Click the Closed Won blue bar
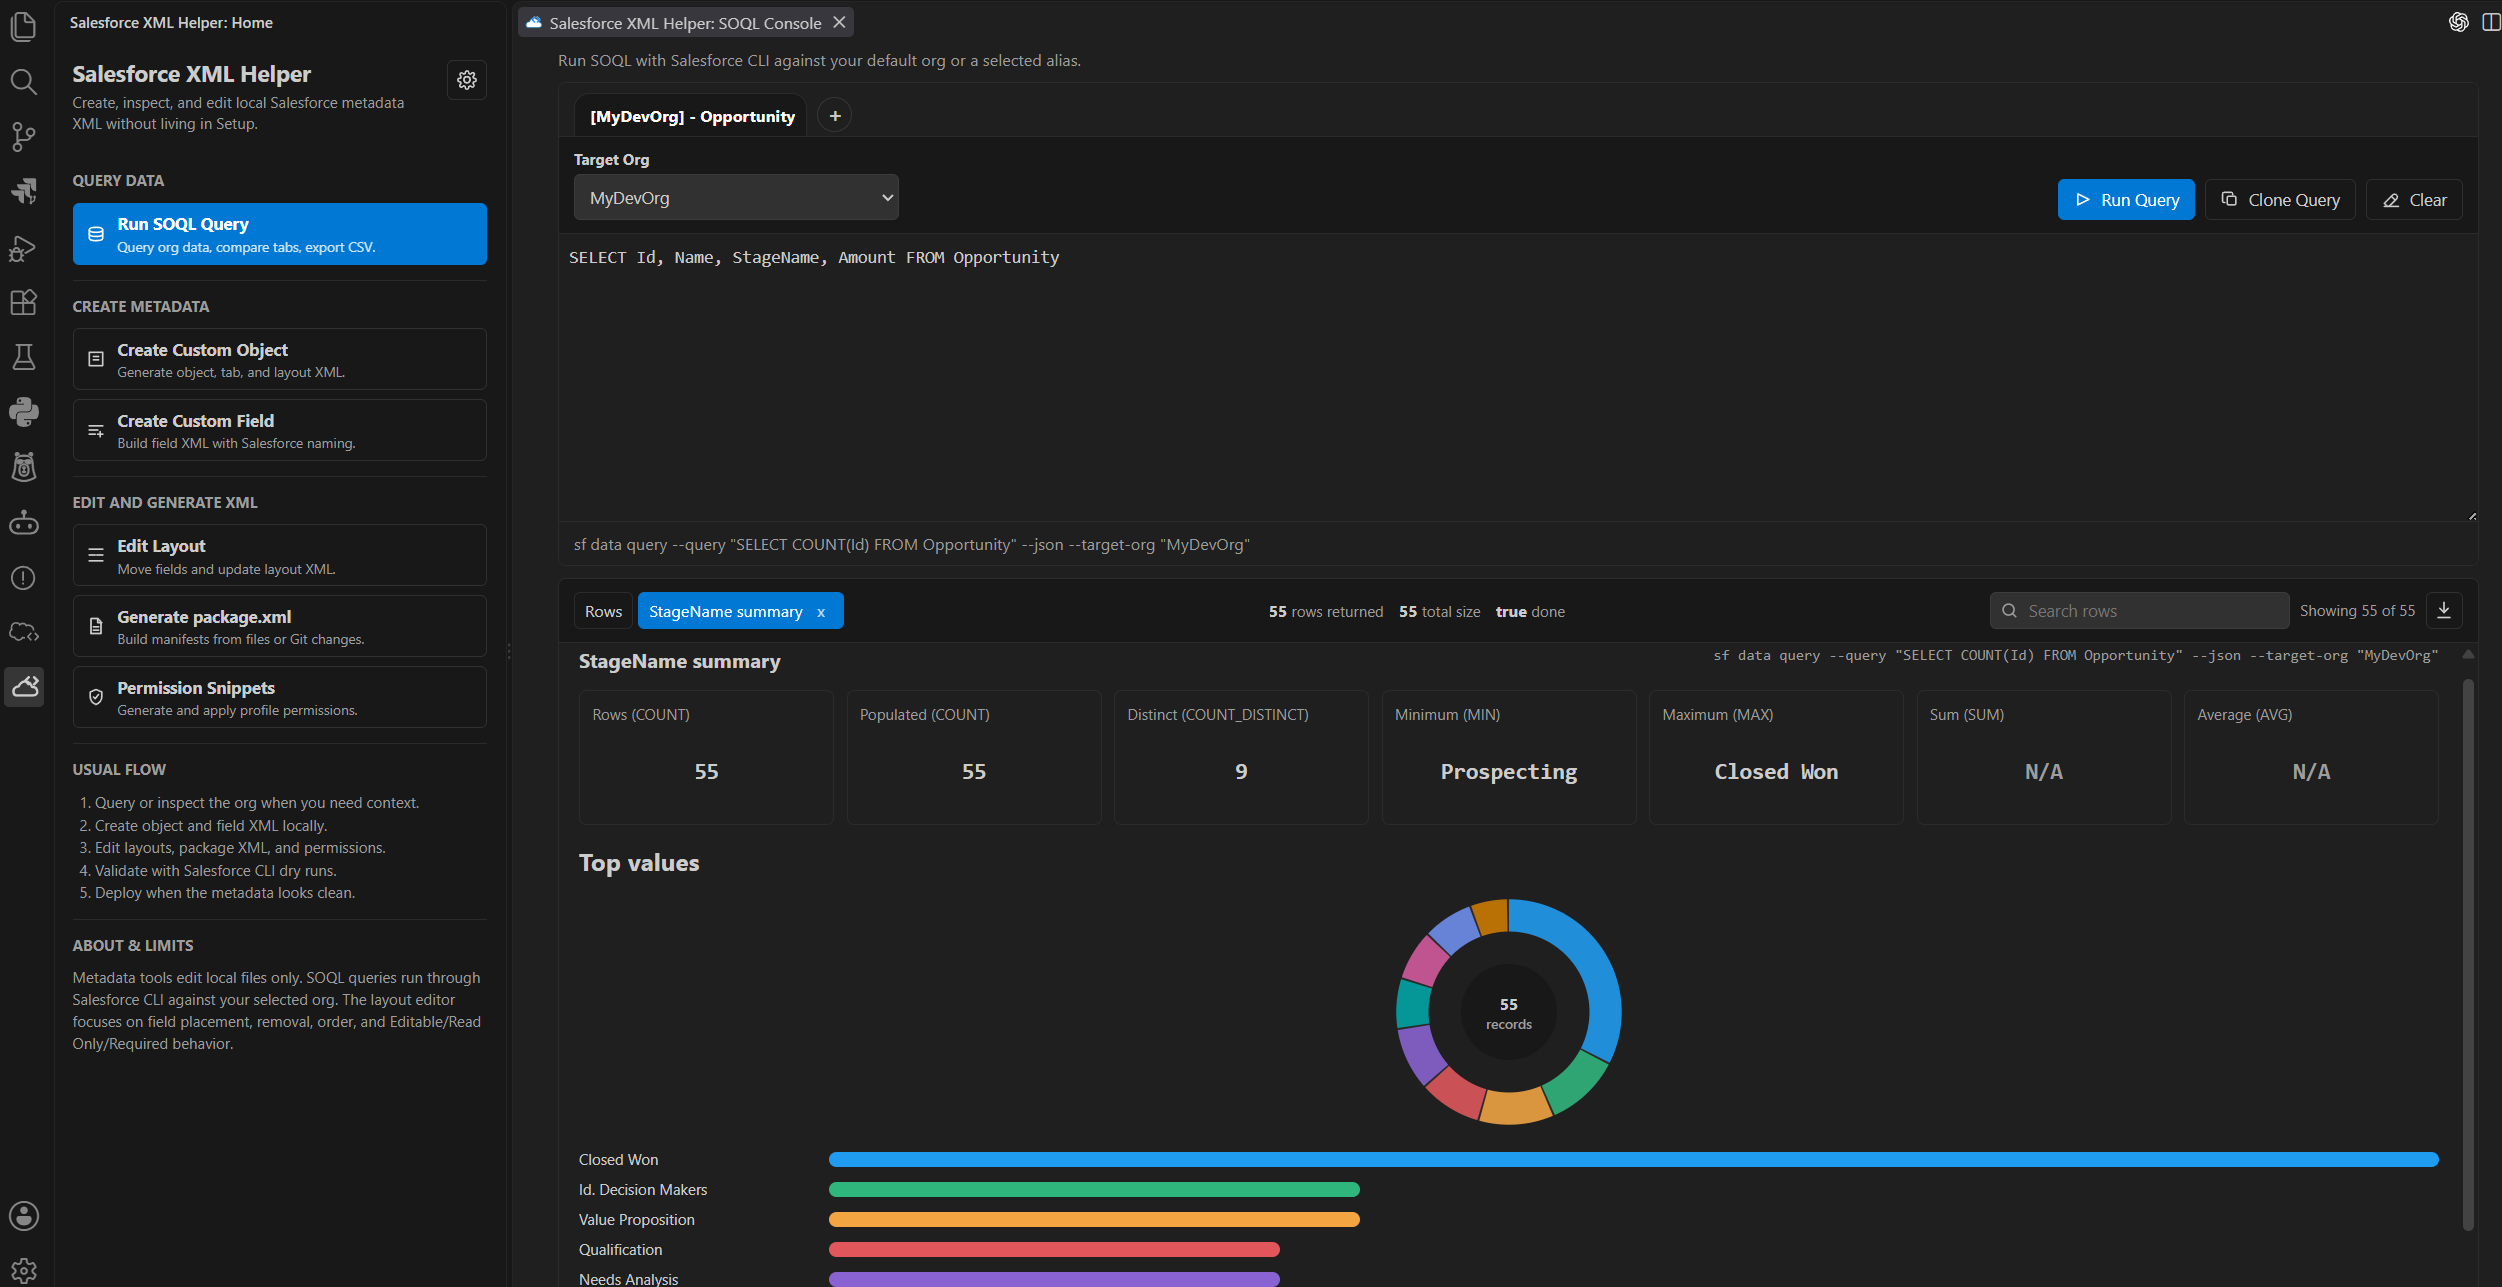2502x1287 pixels. point(1634,1160)
